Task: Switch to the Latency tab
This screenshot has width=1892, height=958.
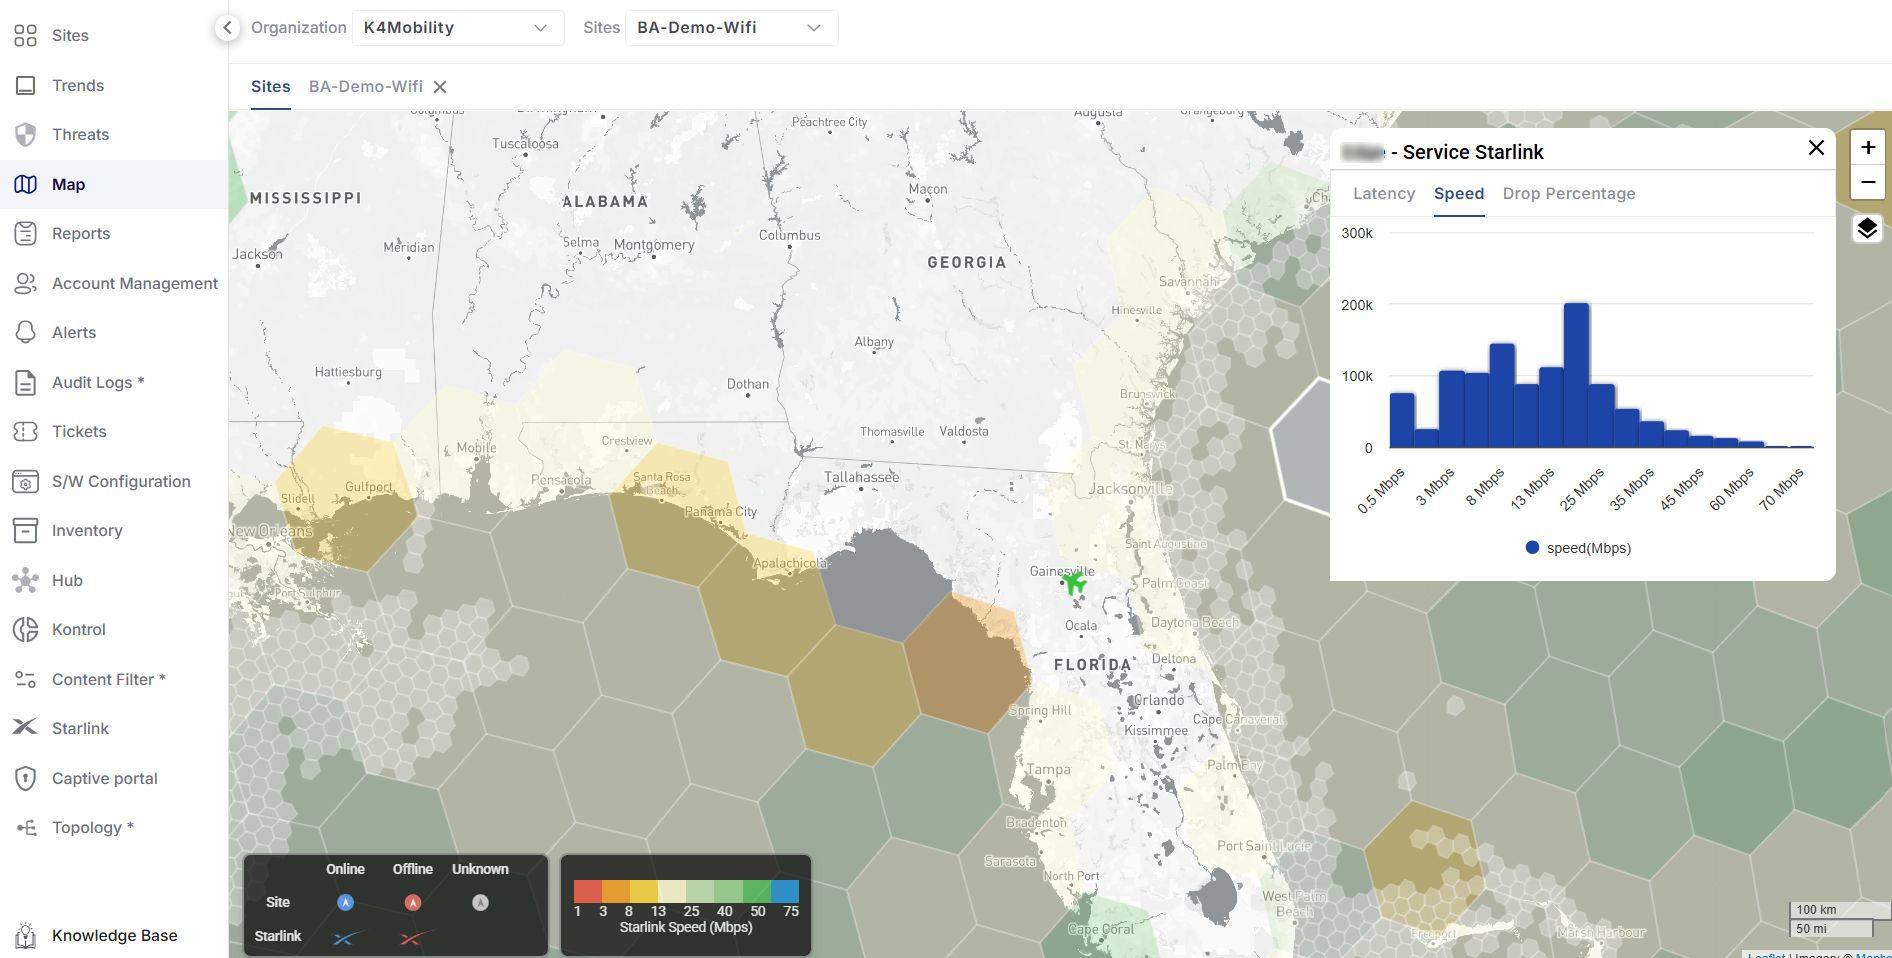Action: (x=1383, y=194)
